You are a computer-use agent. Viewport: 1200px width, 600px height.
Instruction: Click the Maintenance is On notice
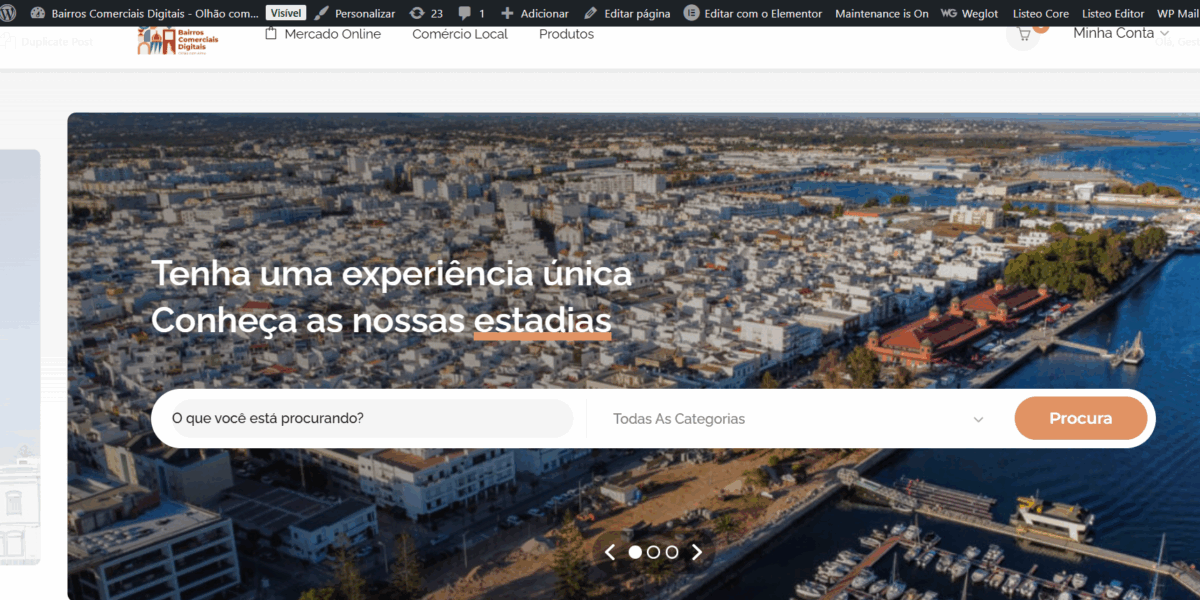(882, 14)
